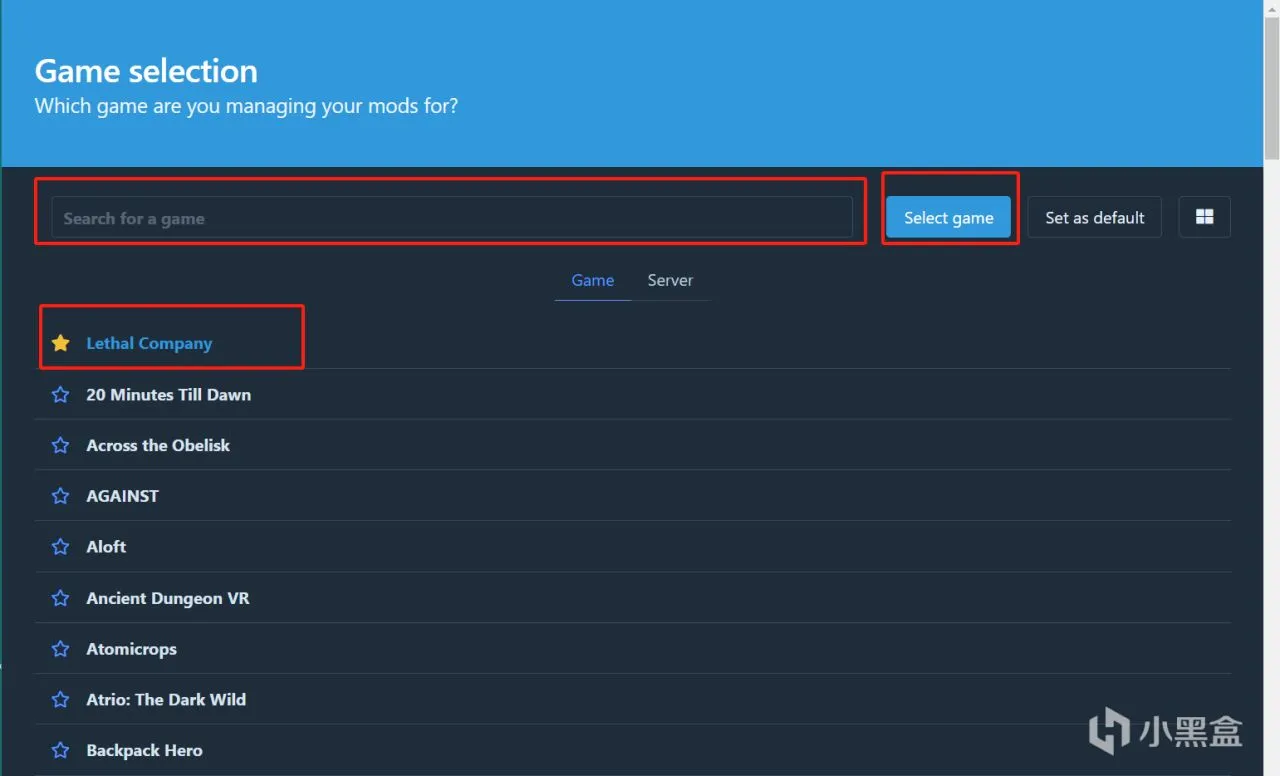Click the Set as default button

[1094, 217]
